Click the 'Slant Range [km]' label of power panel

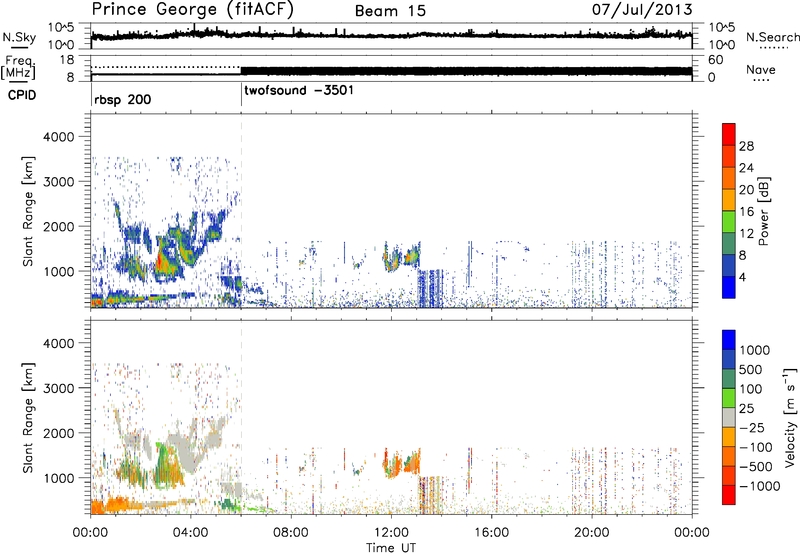pos(28,211)
